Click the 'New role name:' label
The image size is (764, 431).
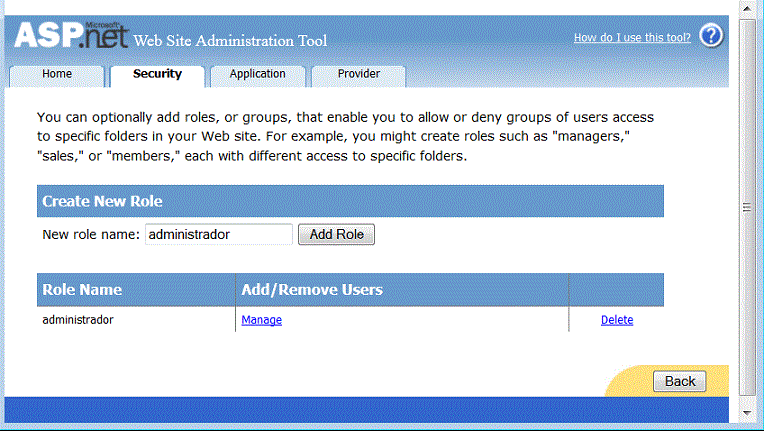pos(91,235)
